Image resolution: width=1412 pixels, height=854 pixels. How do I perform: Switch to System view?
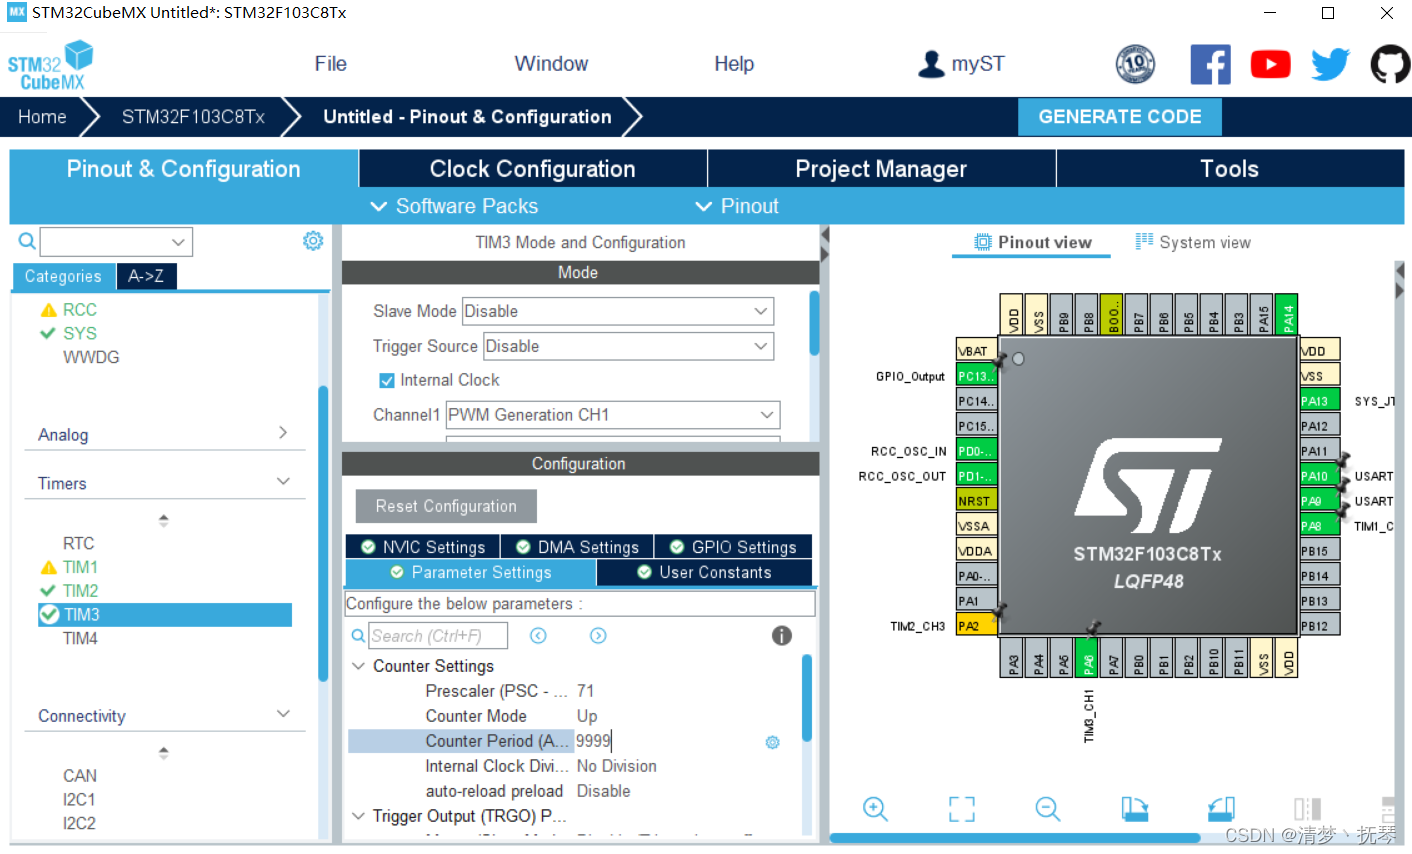(1193, 242)
